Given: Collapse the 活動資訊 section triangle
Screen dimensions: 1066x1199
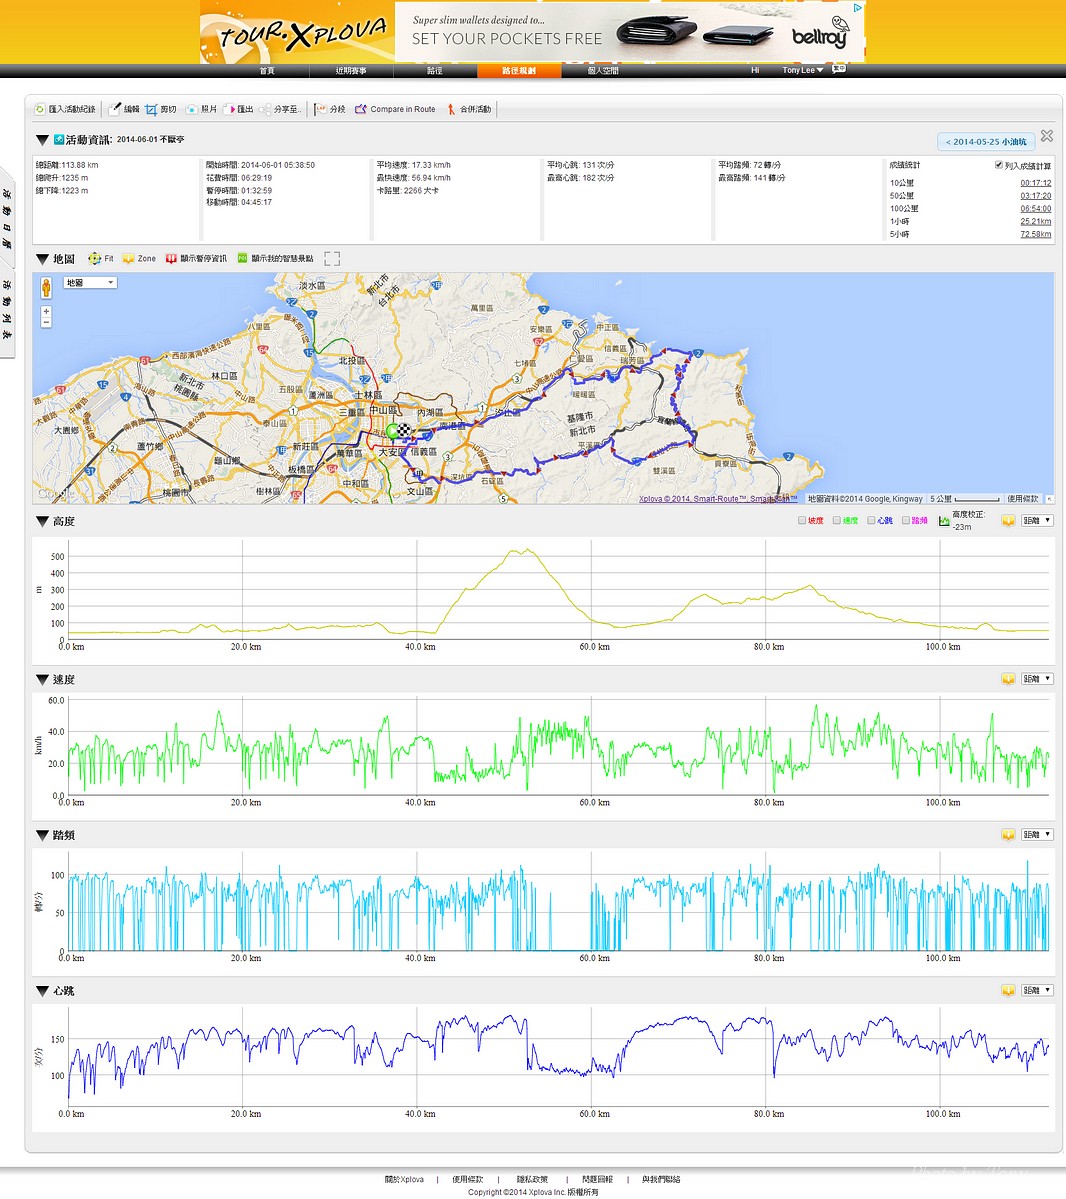Looking at the screenshot, I should (42, 140).
